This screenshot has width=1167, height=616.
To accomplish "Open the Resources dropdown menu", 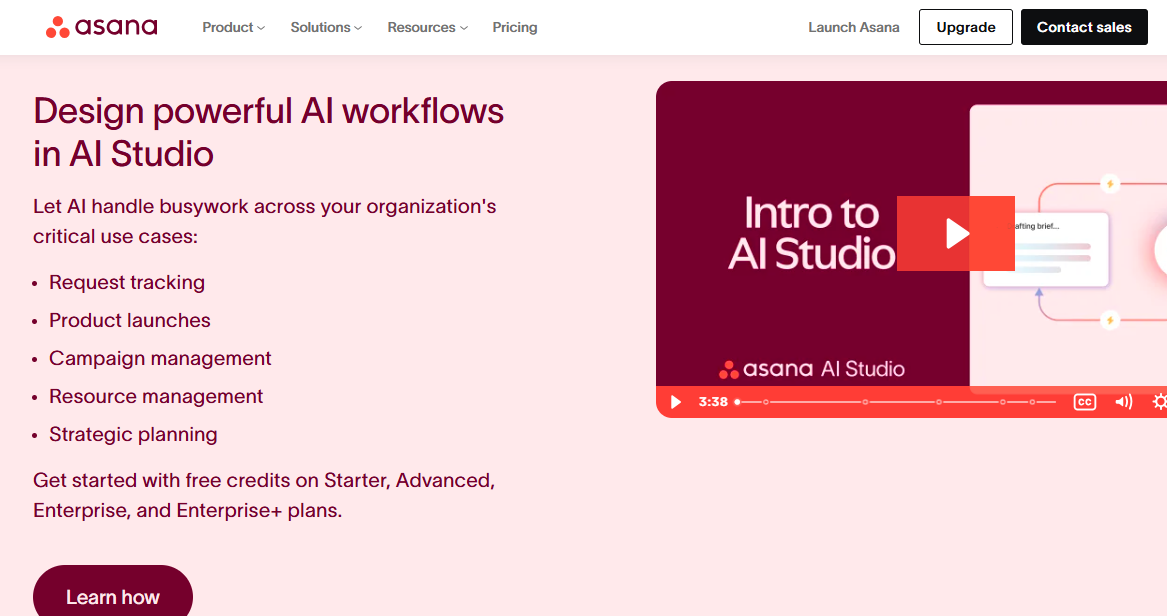I will point(427,28).
